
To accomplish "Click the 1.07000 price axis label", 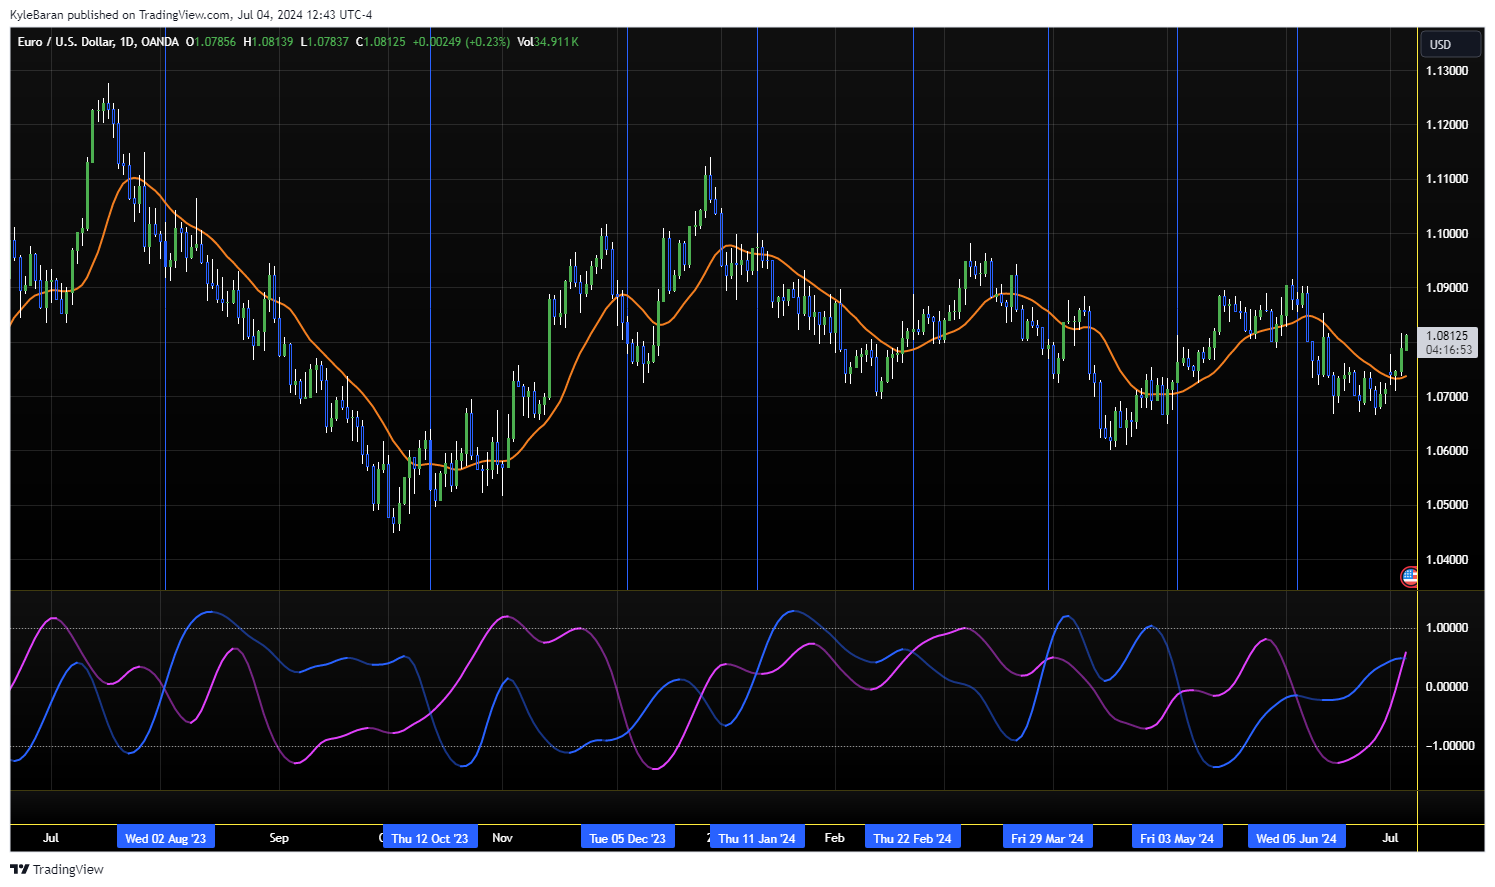I will [1447, 397].
